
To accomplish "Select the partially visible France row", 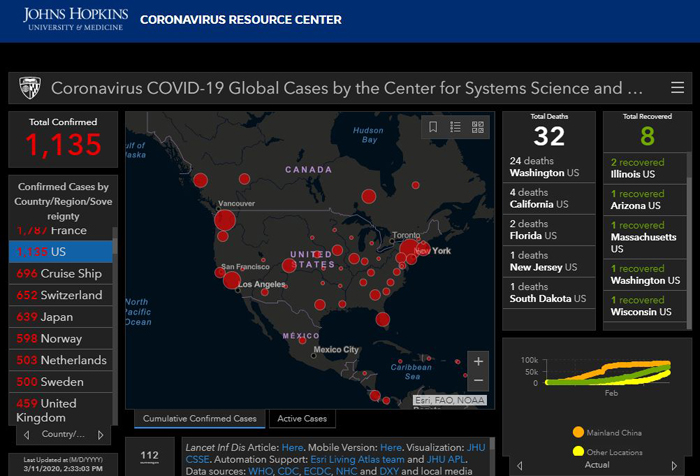I will (x=61, y=231).
